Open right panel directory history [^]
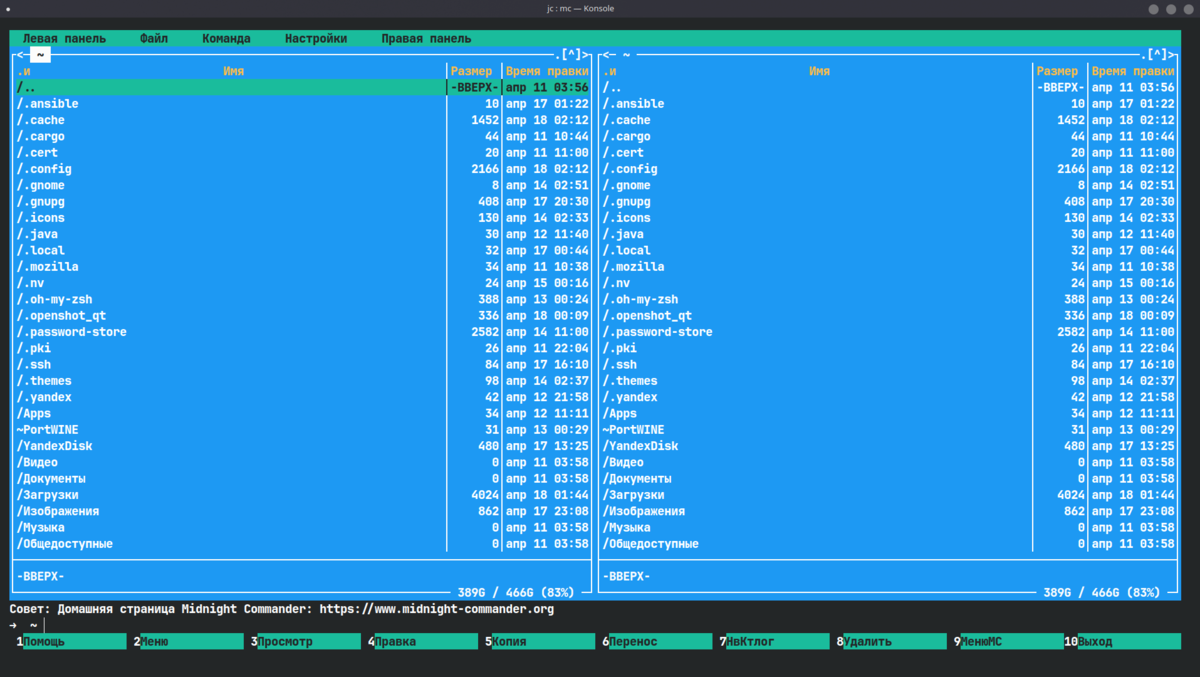Viewport: 1200px width, 677px height. click(1158, 55)
